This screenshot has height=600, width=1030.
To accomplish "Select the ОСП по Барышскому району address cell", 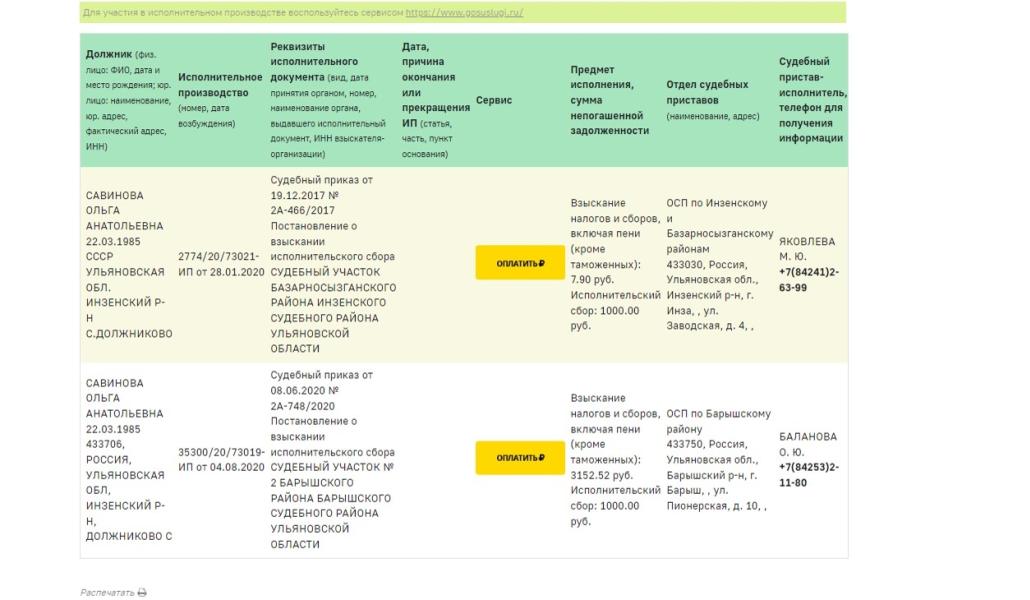I will pyautogui.click(x=718, y=459).
